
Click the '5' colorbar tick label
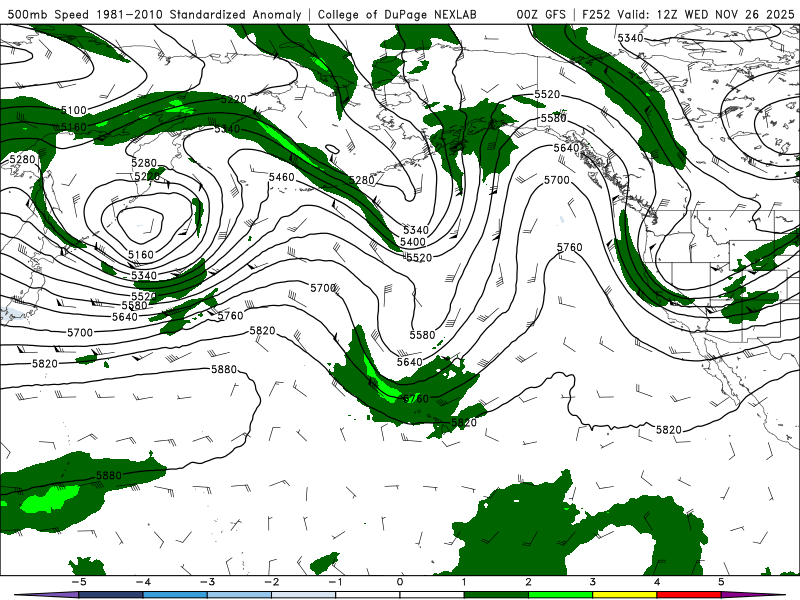click(x=721, y=582)
